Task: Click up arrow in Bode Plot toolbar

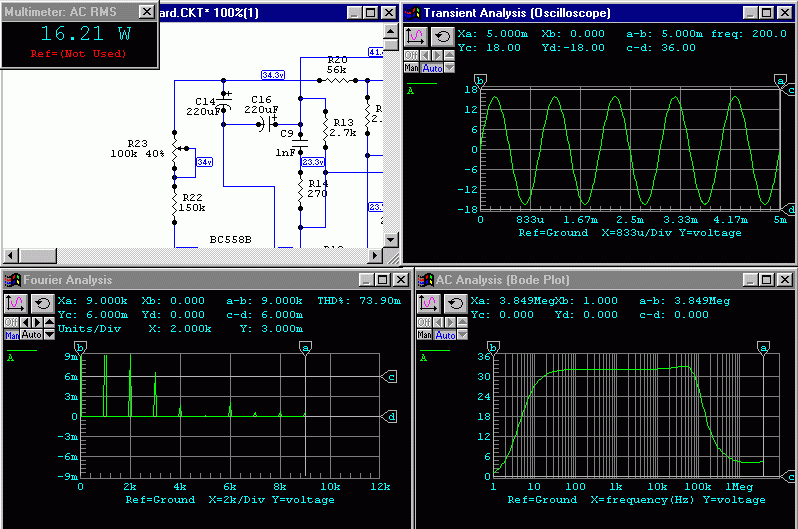Action: tap(462, 322)
